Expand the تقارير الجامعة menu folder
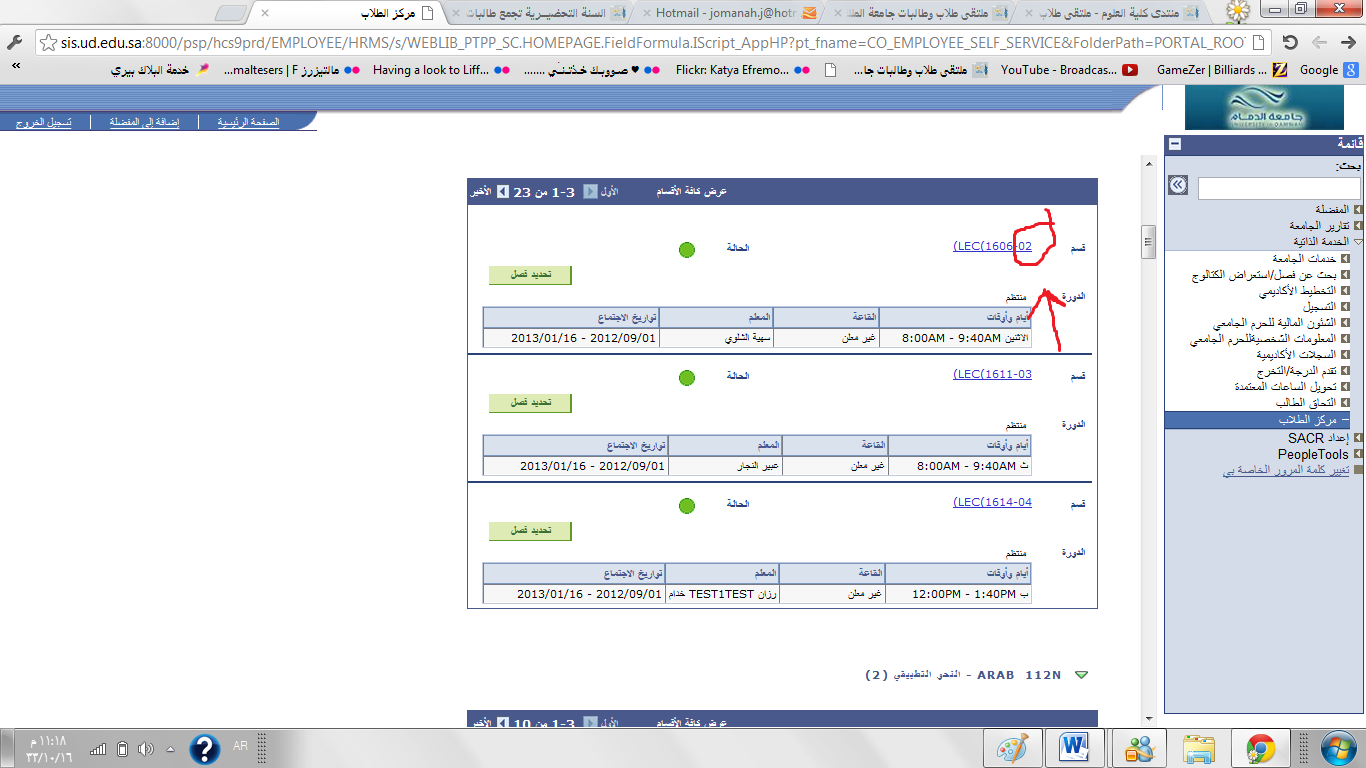 (x=1357, y=226)
